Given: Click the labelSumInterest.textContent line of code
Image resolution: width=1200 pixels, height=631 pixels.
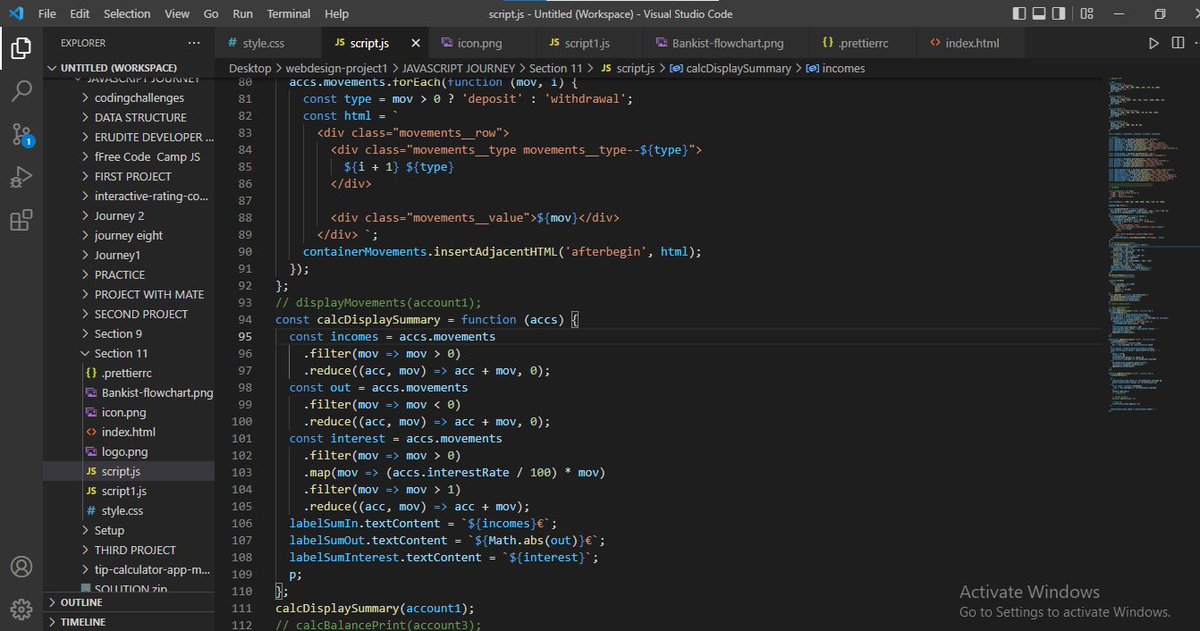Looking at the screenshot, I should 444,558.
